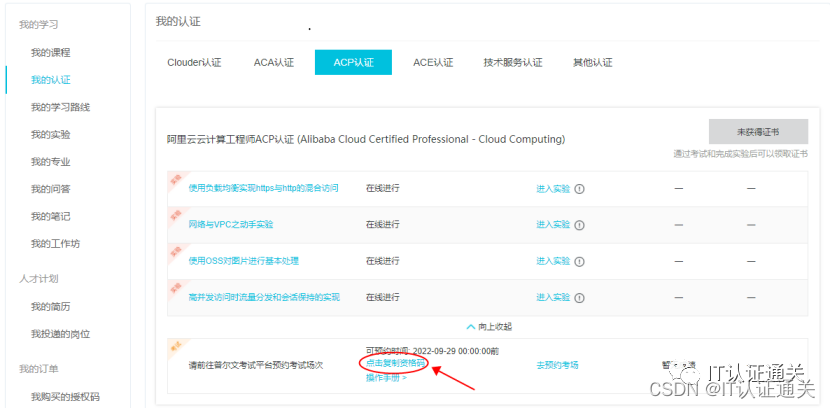
Task: Click 可预约时间 2022-09-29 text
Action: [432, 351]
